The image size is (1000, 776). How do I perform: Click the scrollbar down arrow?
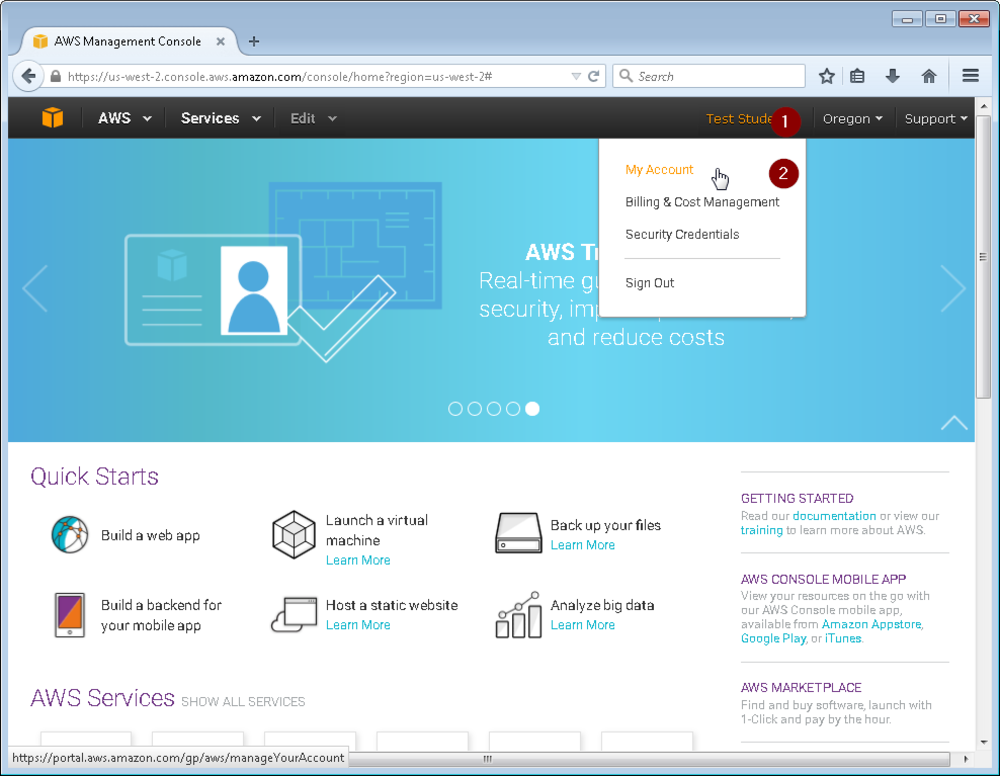(983, 742)
